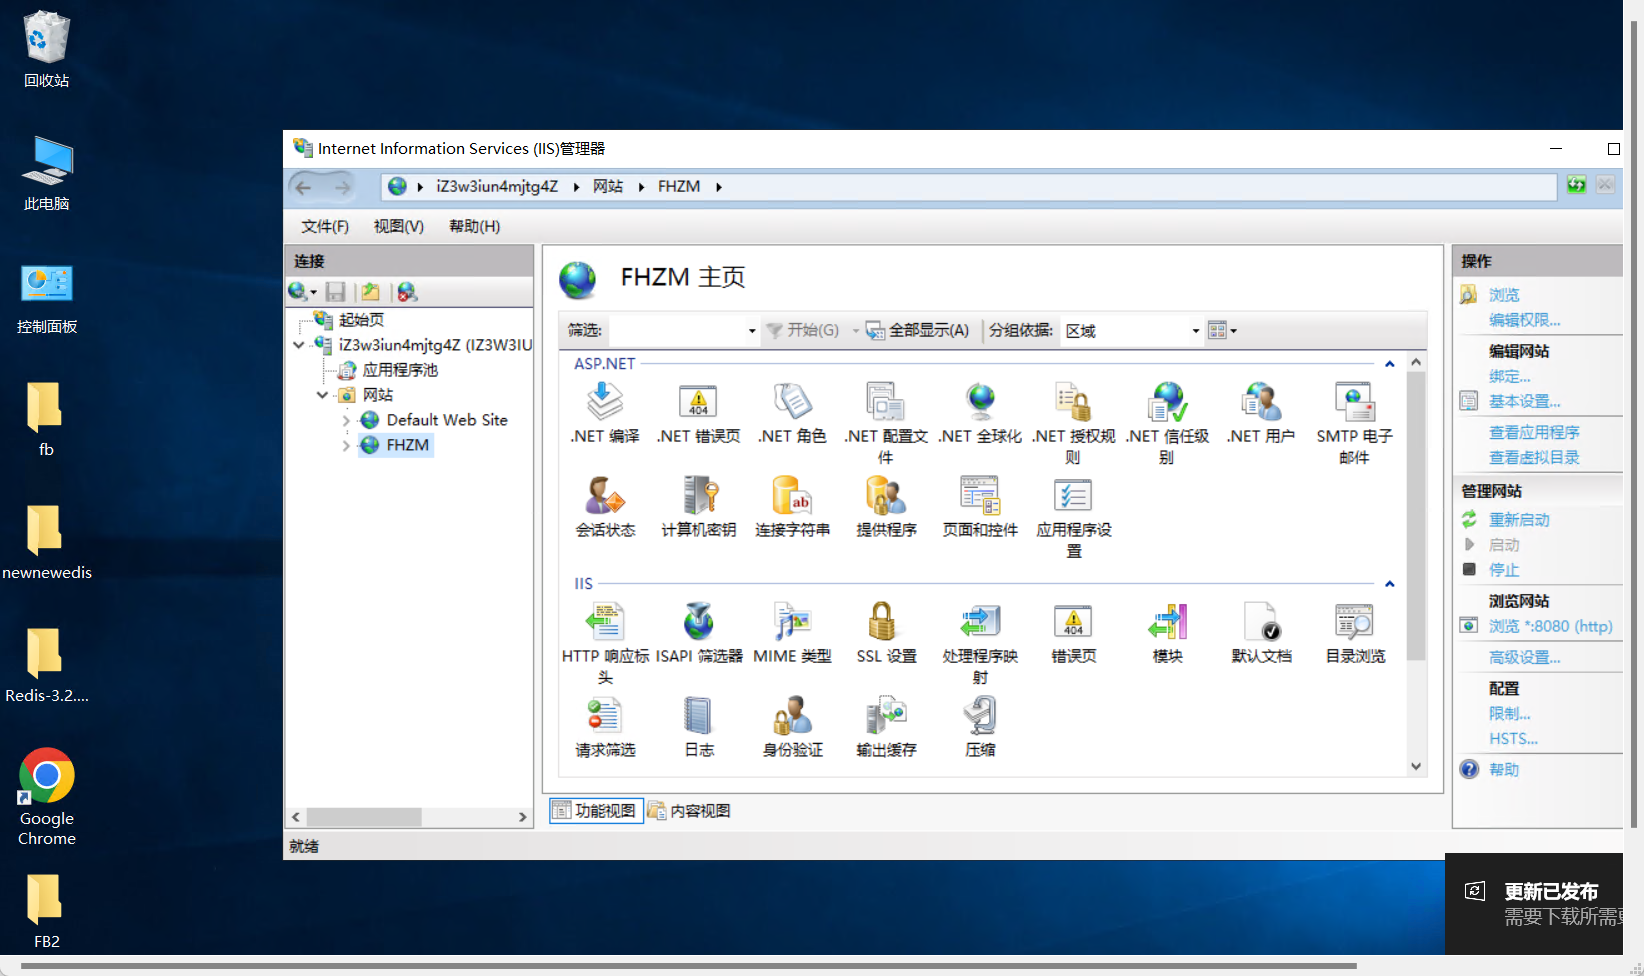Image resolution: width=1644 pixels, height=976 pixels.
Task: Collapse the IIS group
Action: tap(1389, 584)
